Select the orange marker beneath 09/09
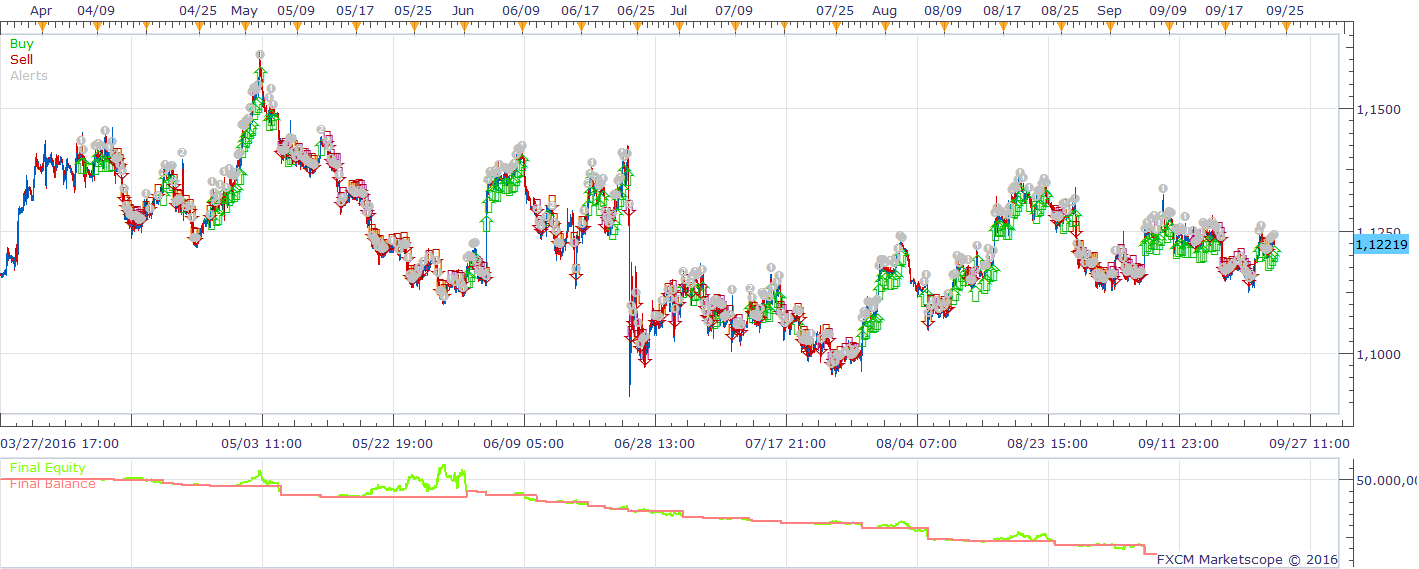This screenshot has height=569, width=1419. pyautogui.click(x=1168, y=26)
